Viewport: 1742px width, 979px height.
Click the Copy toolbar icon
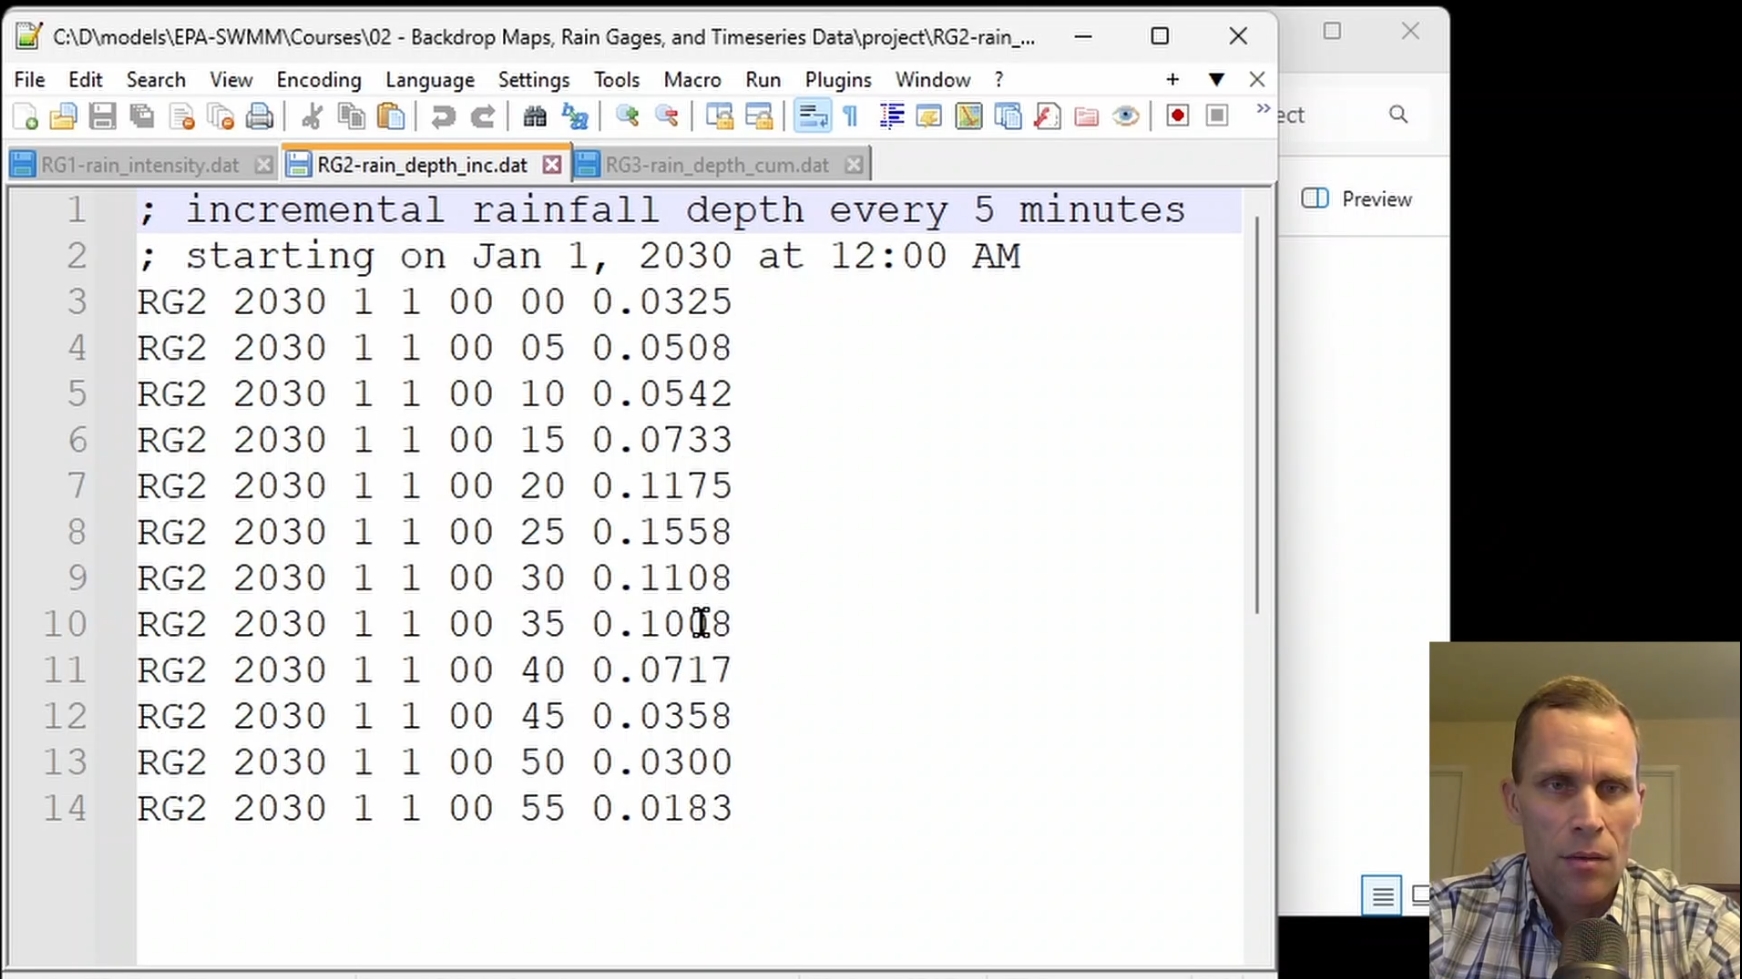pyautogui.click(x=351, y=117)
